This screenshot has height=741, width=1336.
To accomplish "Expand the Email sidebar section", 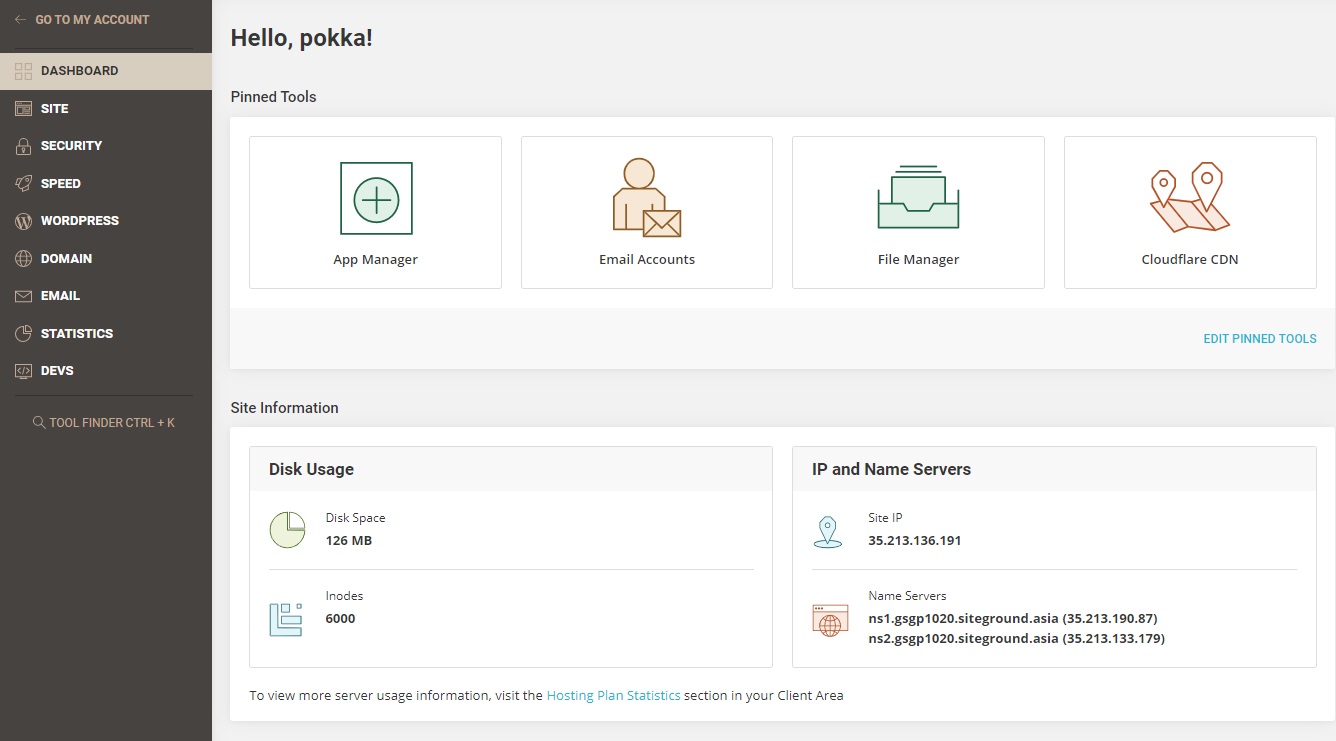I will click(x=60, y=296).
